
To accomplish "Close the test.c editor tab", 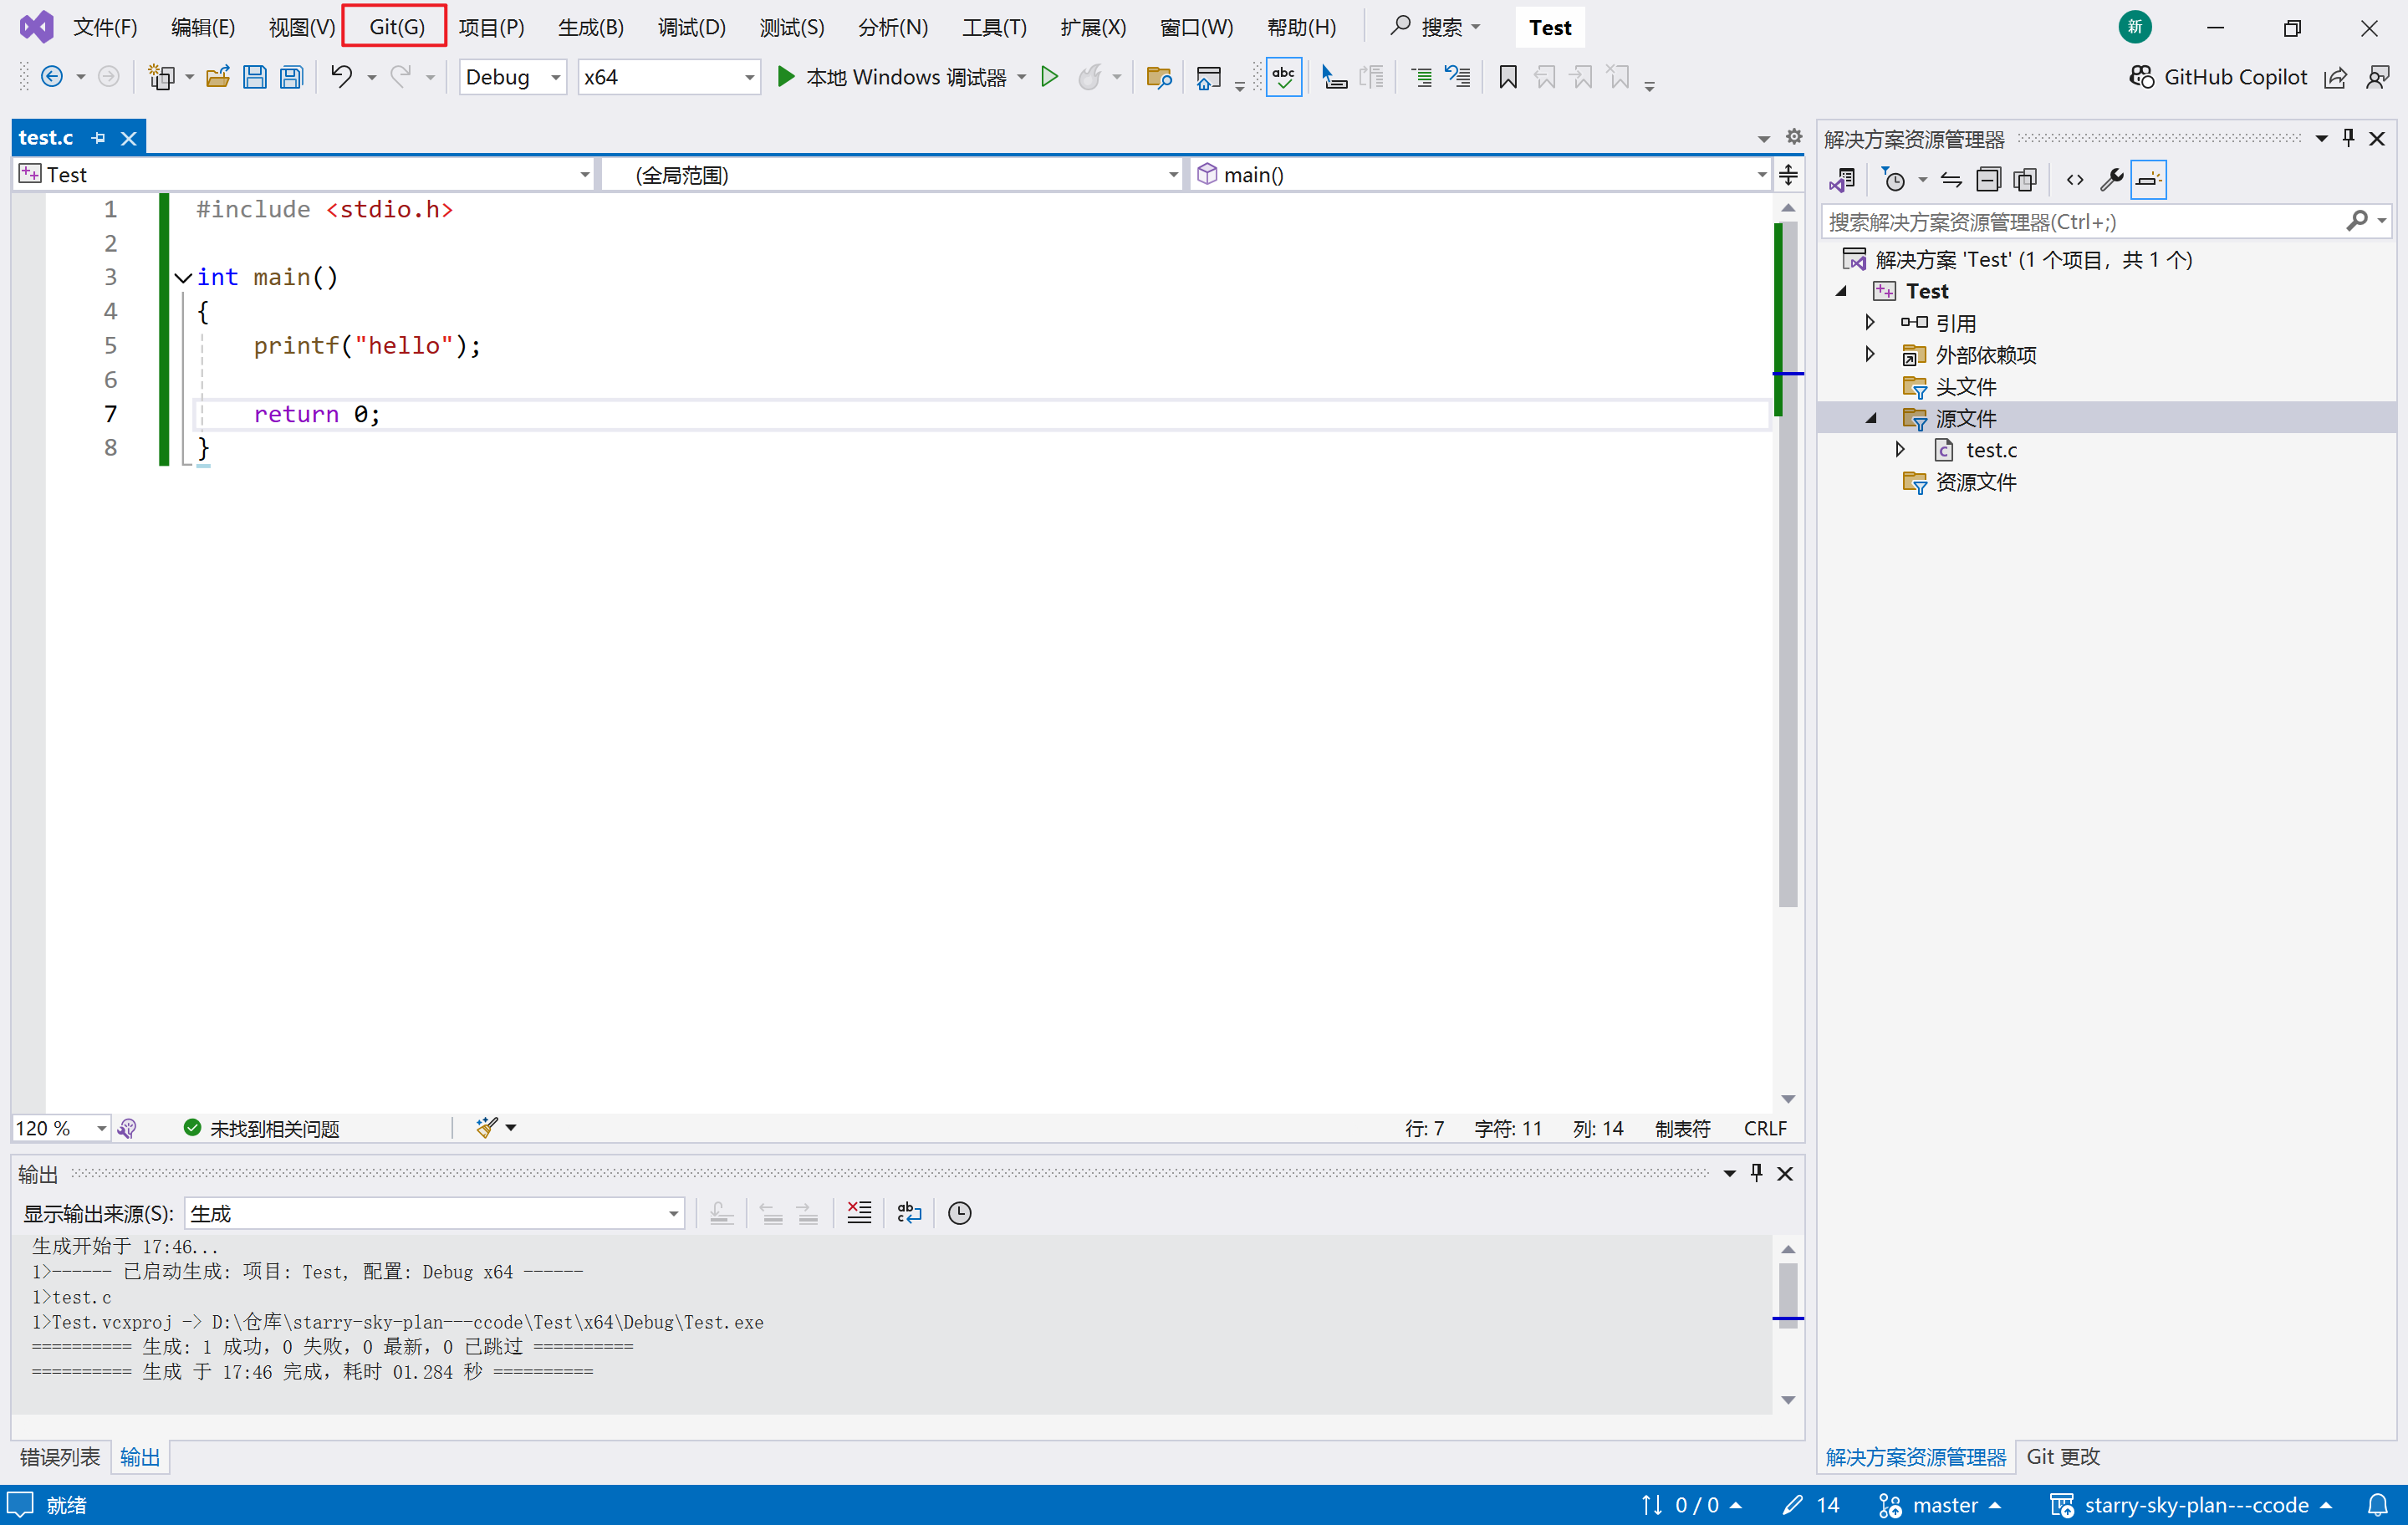I will [x=128, y=137].
